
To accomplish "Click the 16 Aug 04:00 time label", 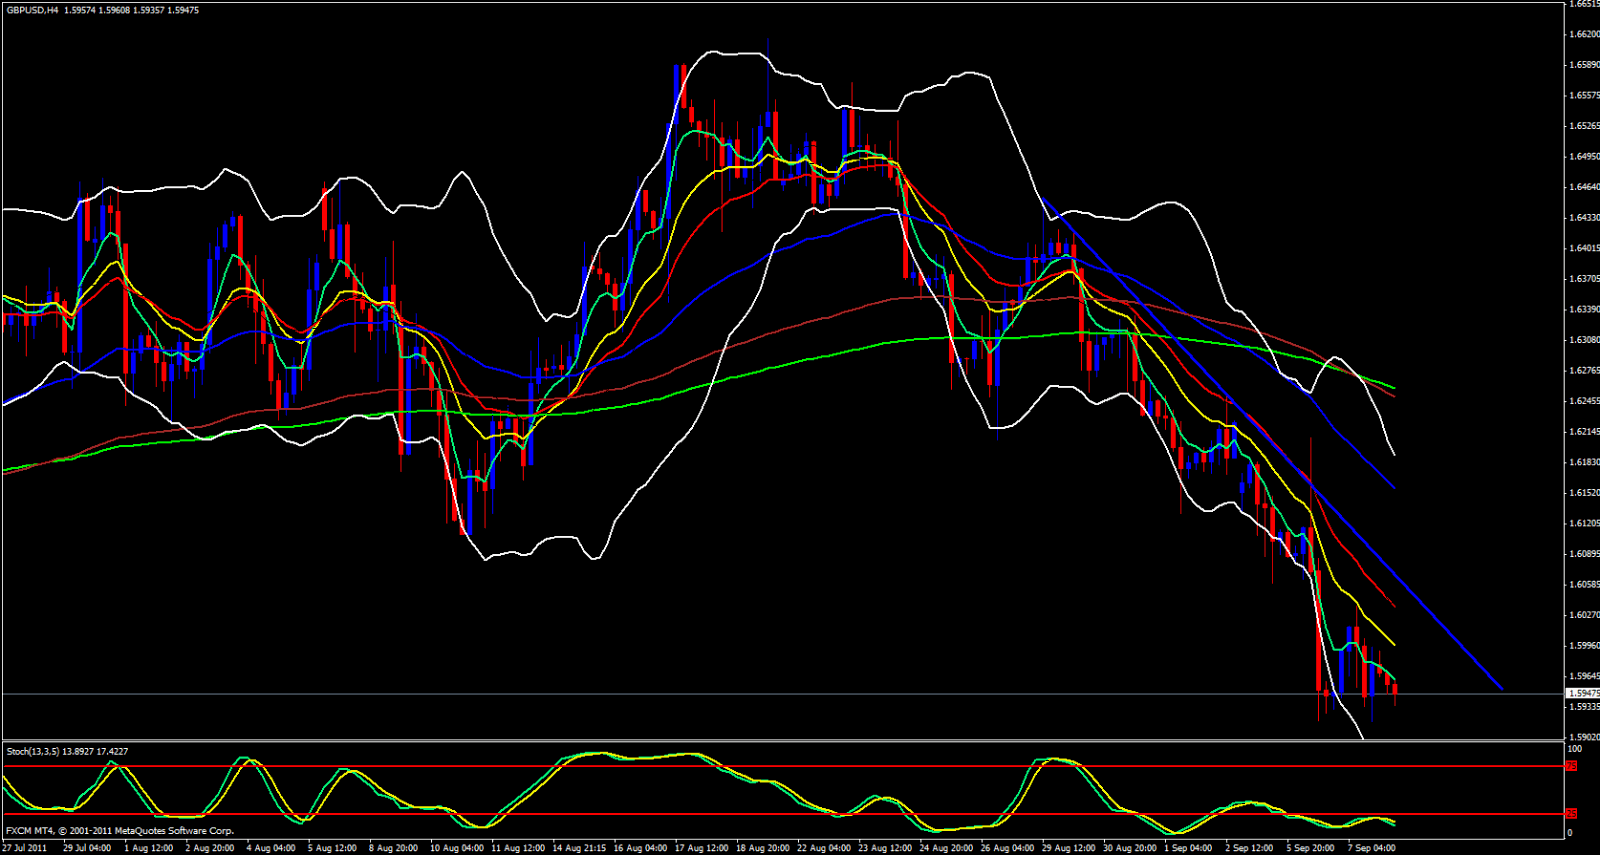I will click(x=640, y=848).
